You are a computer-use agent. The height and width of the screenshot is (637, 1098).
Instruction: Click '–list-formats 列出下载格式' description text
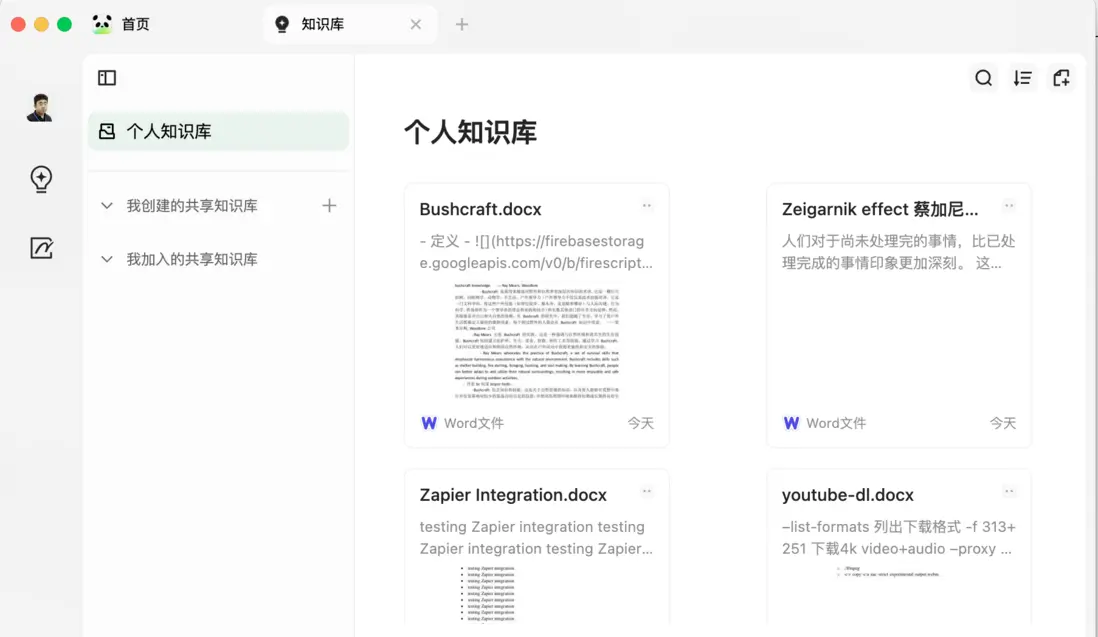click(898, 538)
